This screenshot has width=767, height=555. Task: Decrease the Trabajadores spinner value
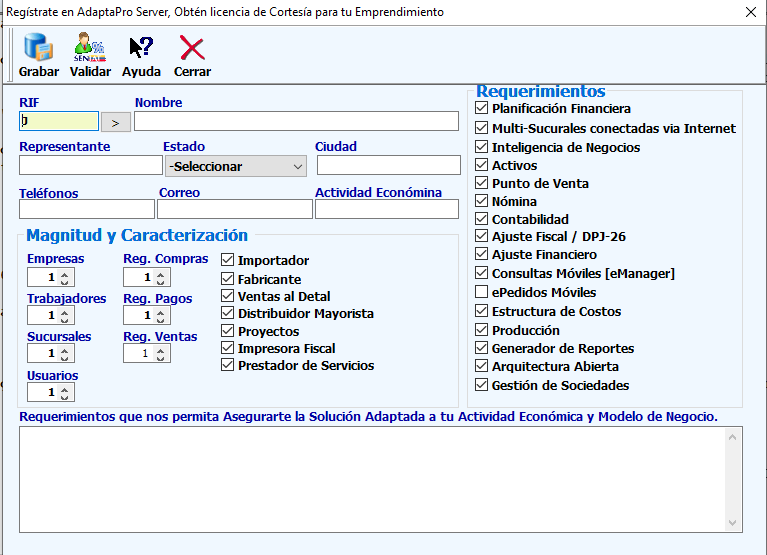65,320
